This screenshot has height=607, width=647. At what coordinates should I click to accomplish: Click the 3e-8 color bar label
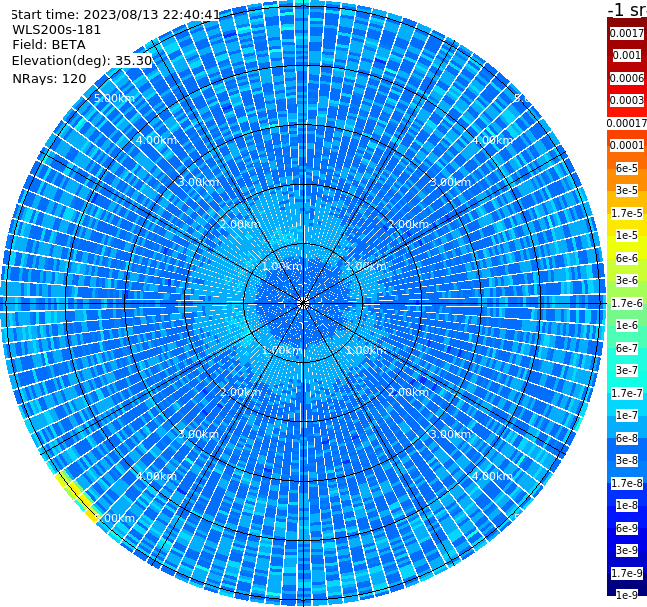click(627, 460)
